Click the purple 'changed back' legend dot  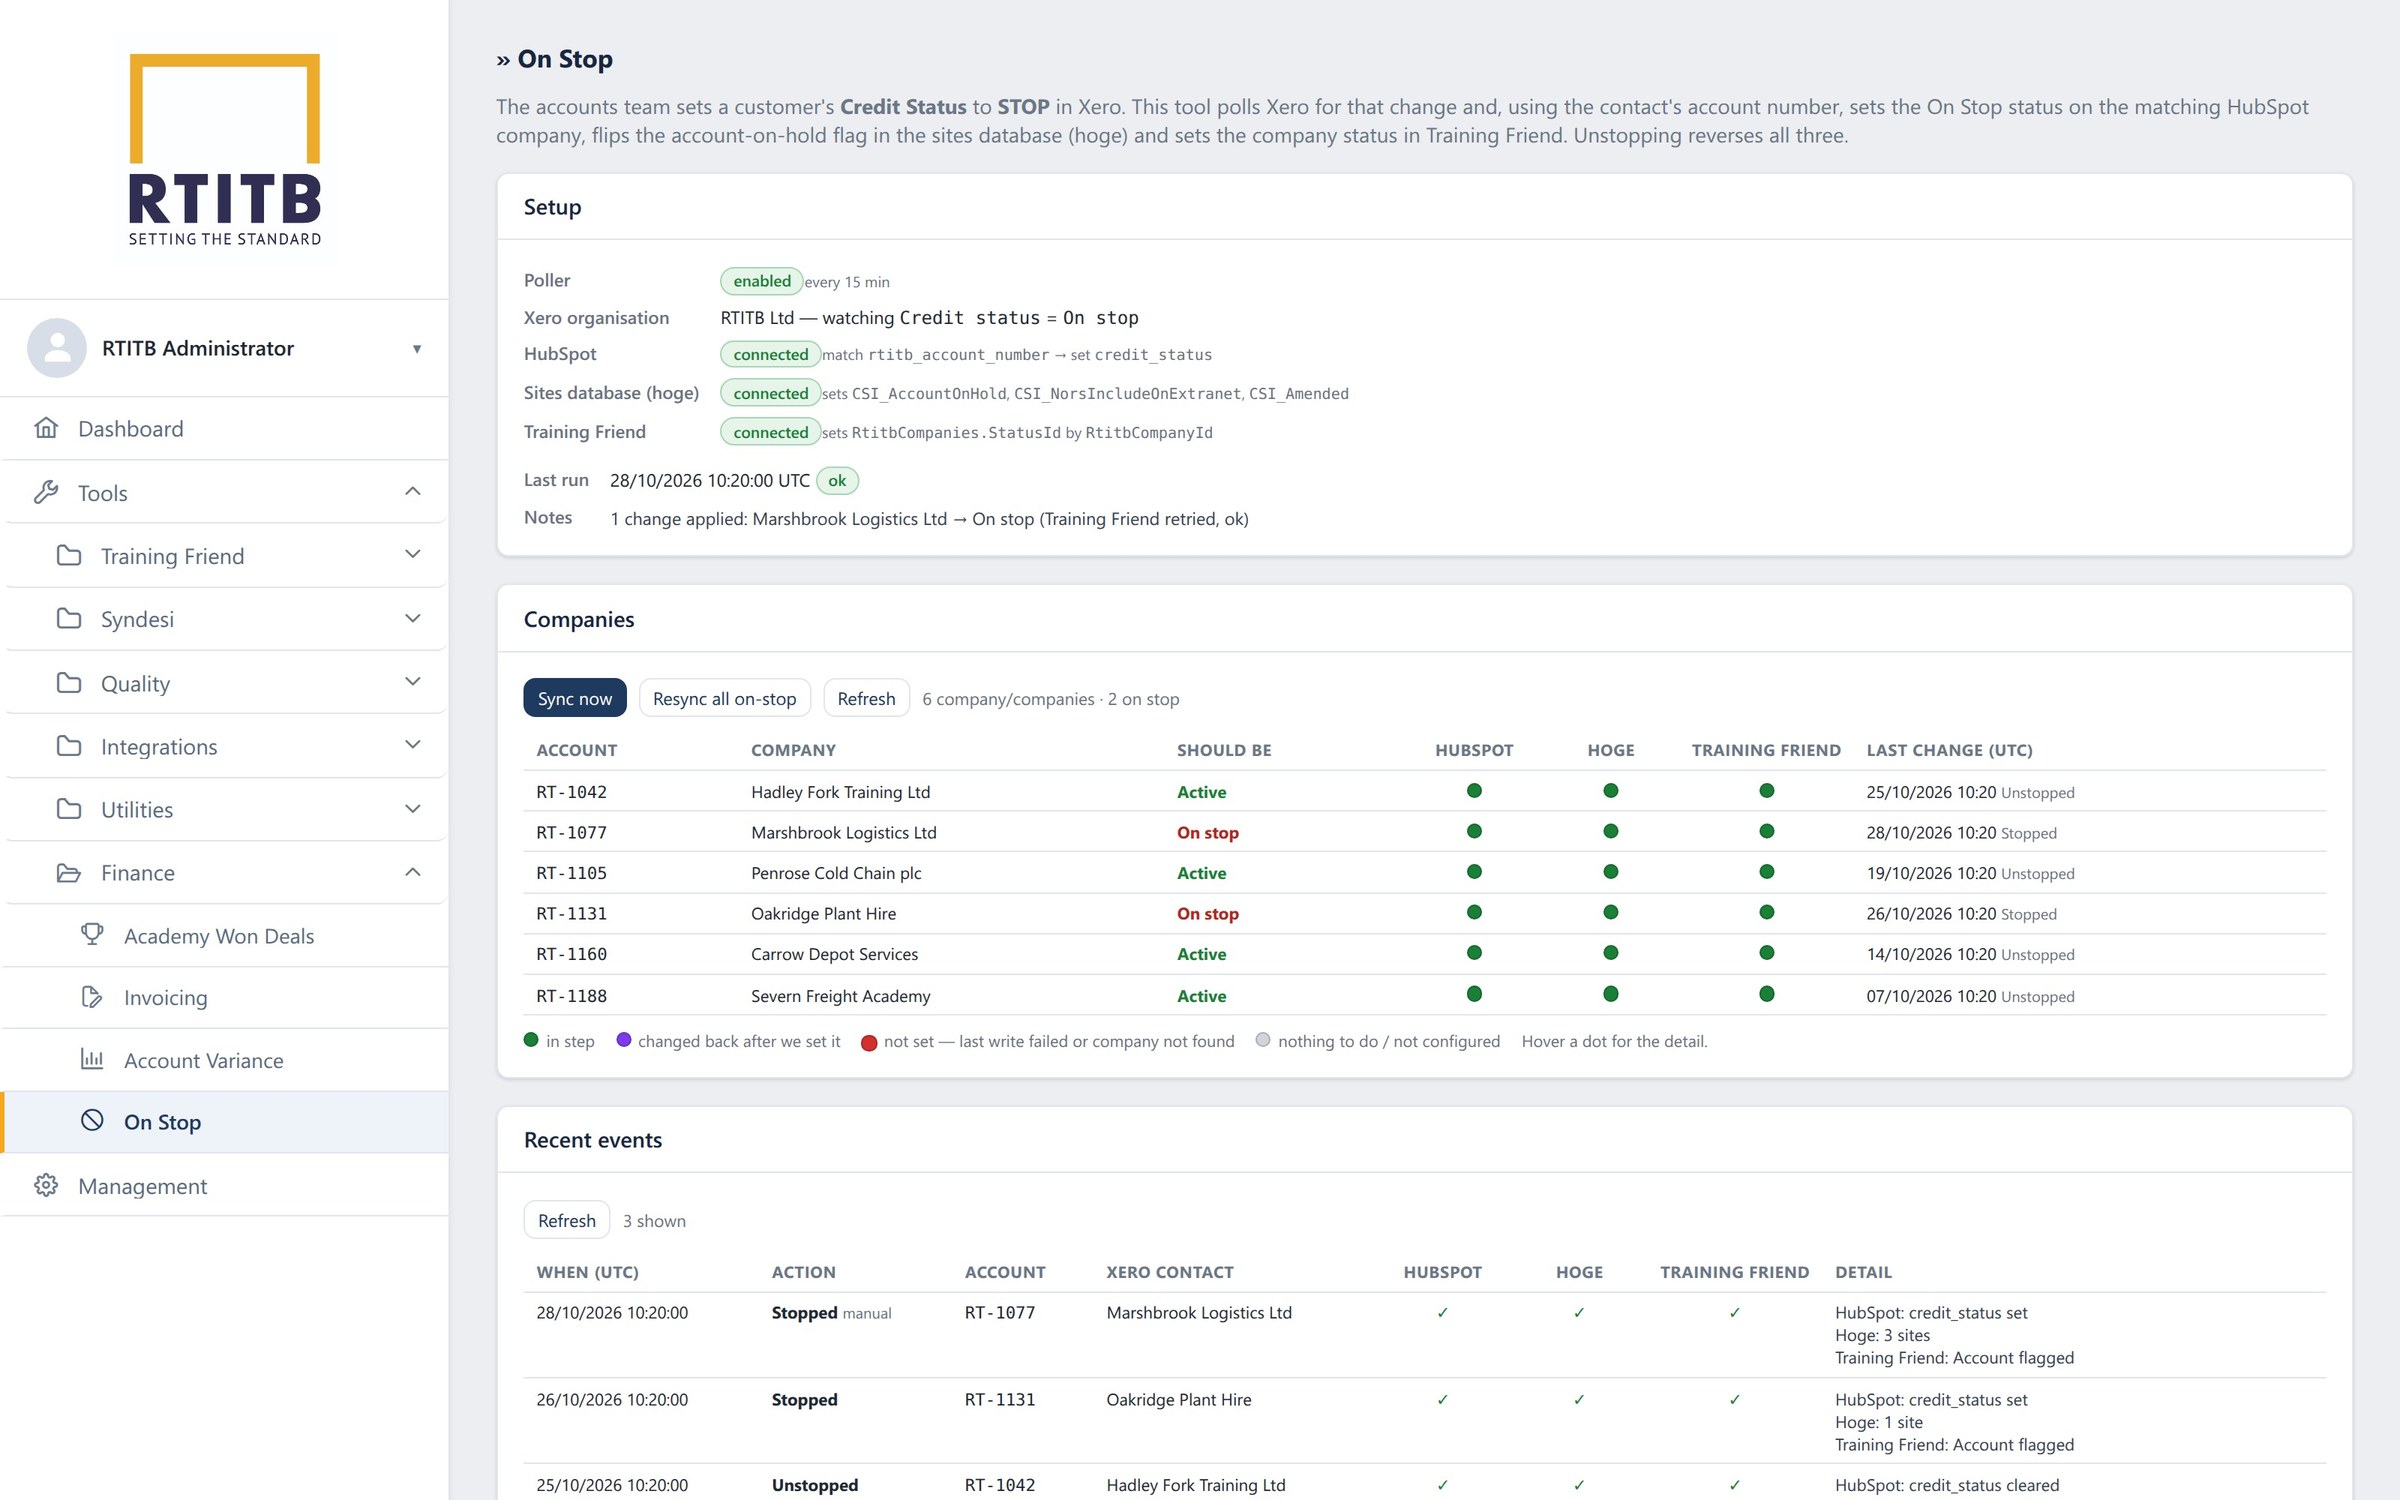point(624,1040)
